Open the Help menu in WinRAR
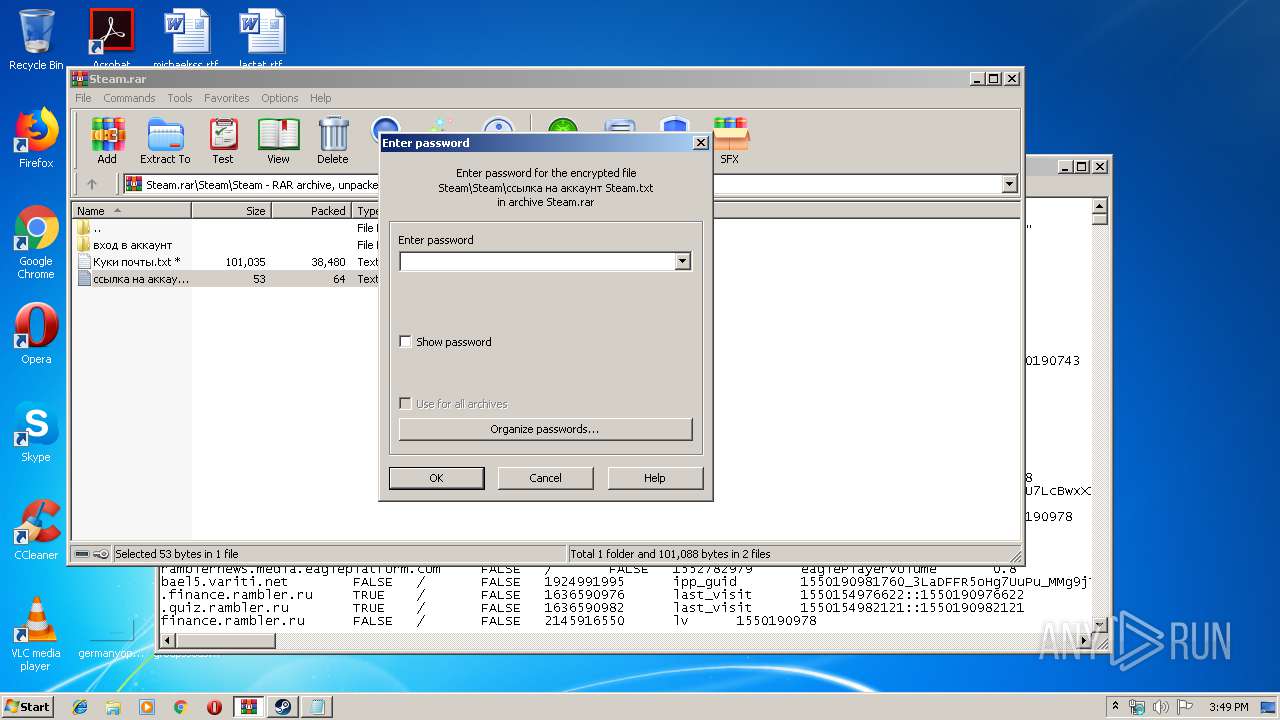The height and width of the screenshot is (720, 1280). (320, 98)
